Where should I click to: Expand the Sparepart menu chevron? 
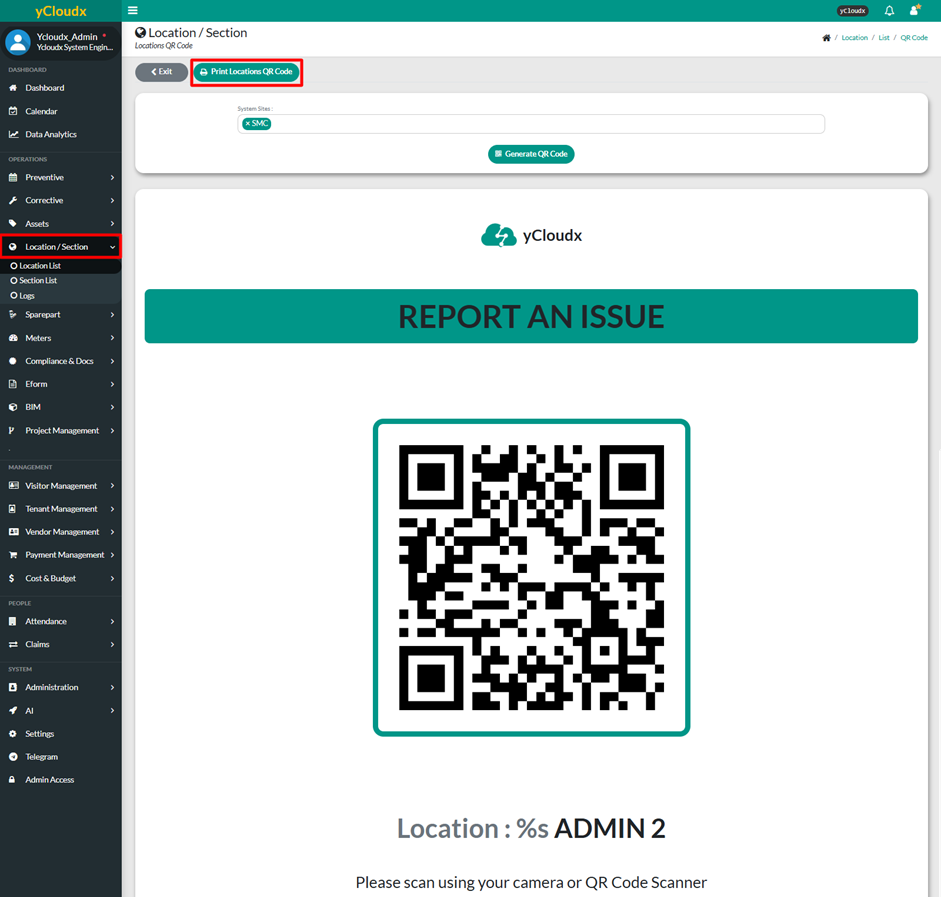[x=112, y=315]
